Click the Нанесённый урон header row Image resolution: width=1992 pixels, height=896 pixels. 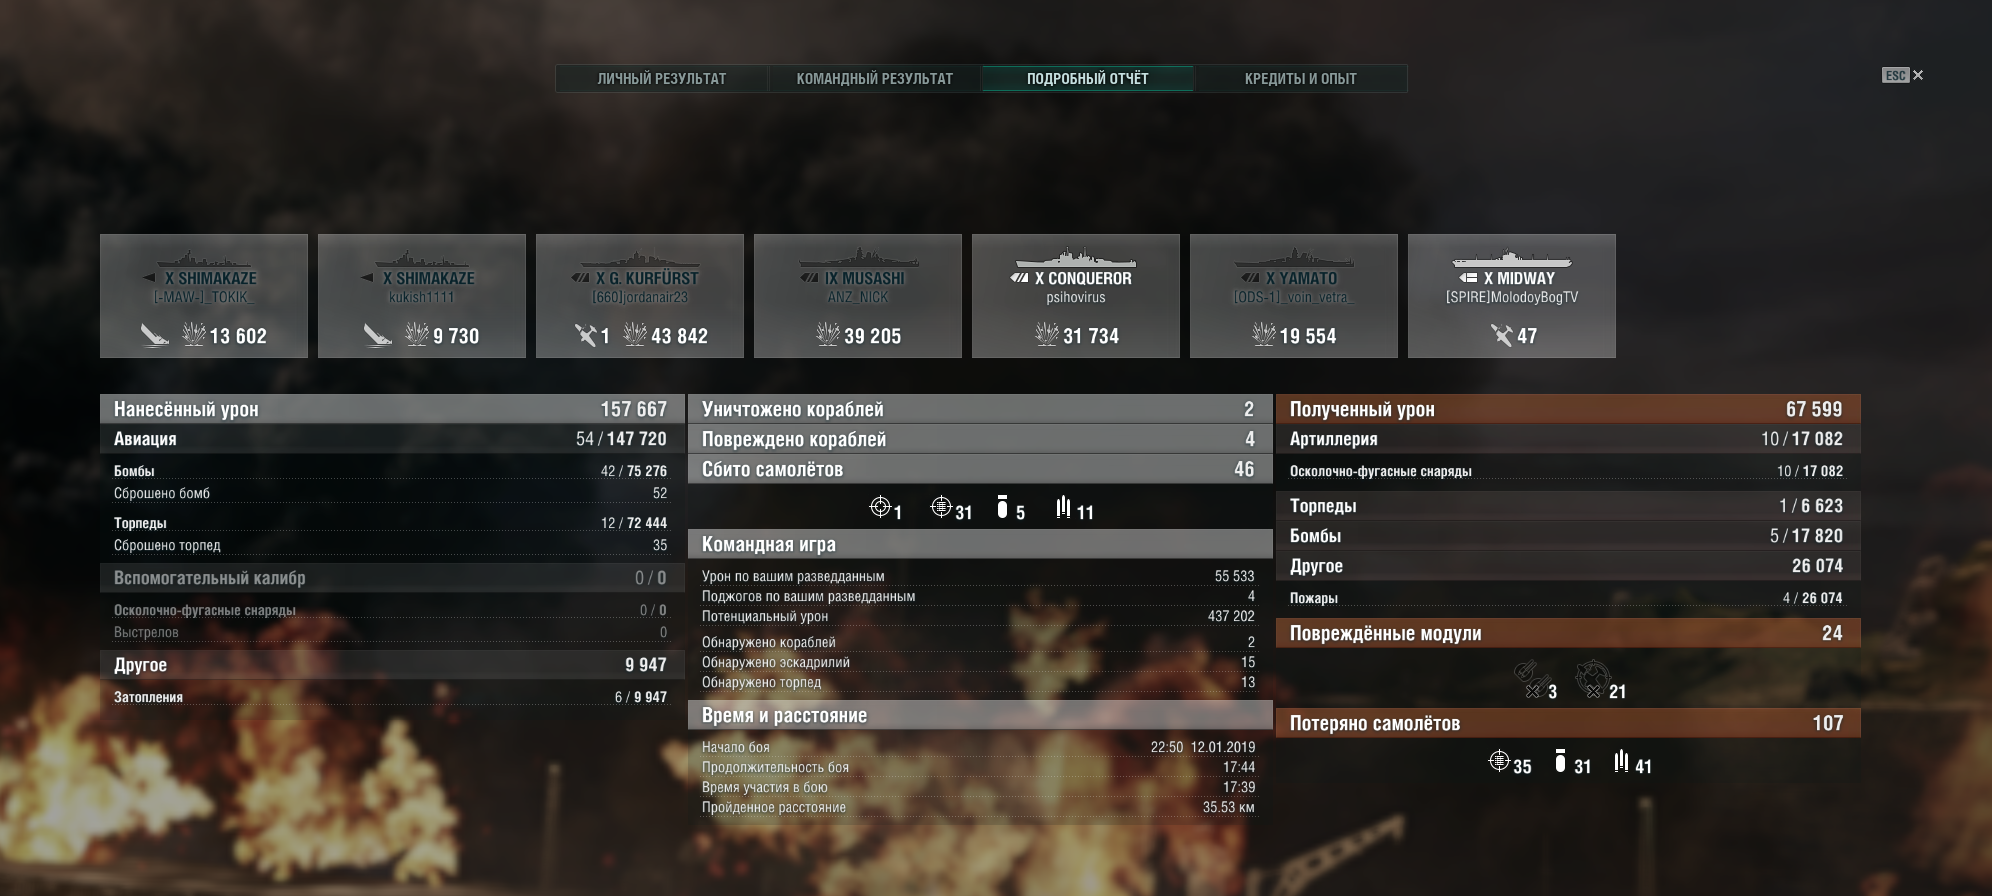pos(392,409)
